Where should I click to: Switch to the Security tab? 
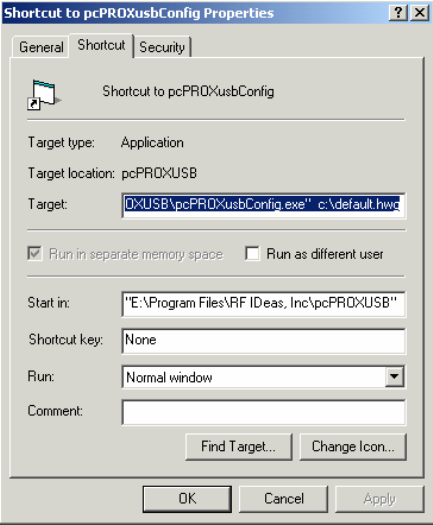tap(162, 47)
